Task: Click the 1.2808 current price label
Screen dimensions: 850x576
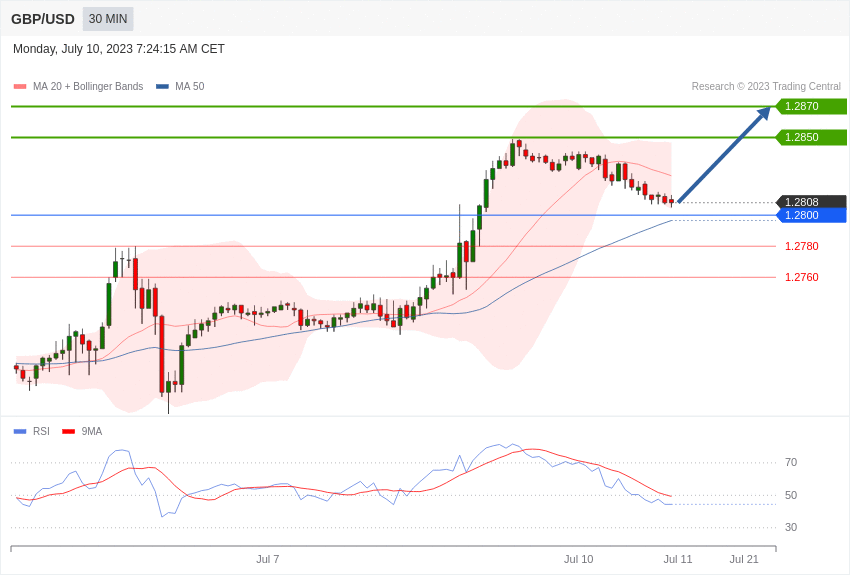Action: tap(811, 202)
